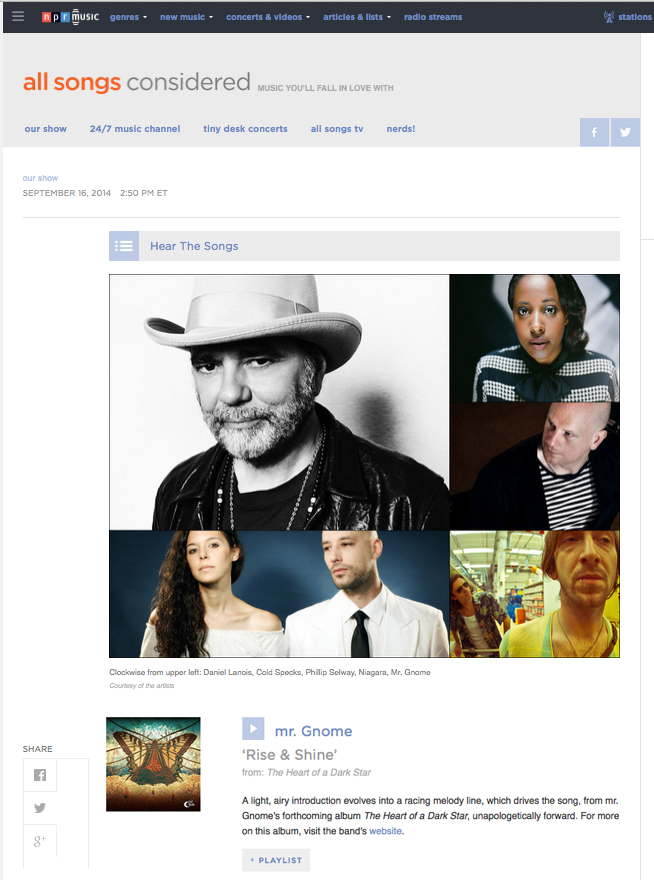Expand the concerts & videos dropdown
Screen dimensions: 654x880
[x=268, y=17]
